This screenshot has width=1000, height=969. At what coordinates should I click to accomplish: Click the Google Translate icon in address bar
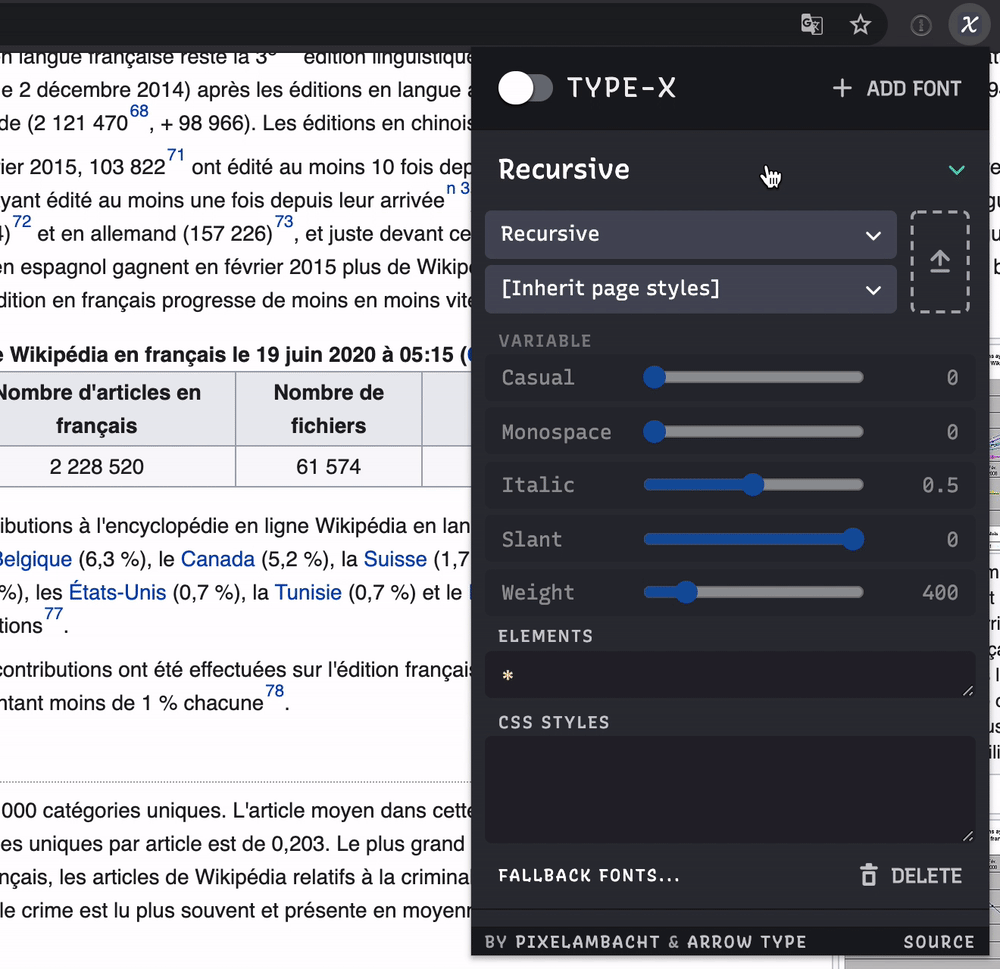pos(812,25)
